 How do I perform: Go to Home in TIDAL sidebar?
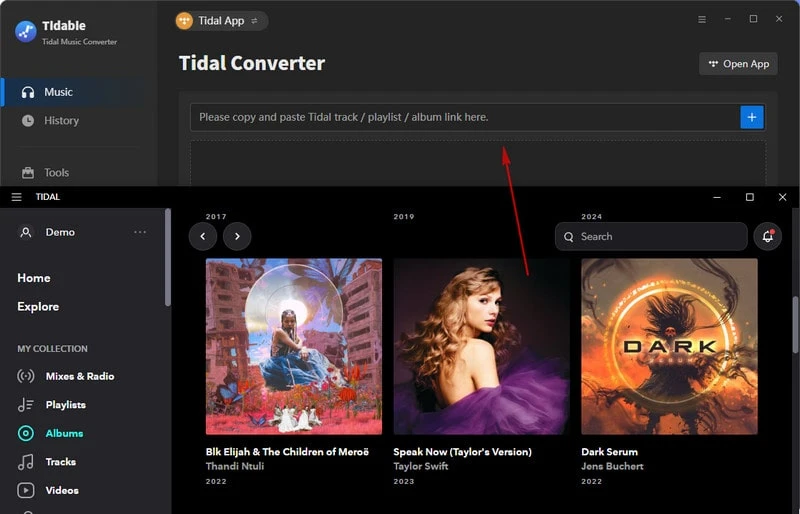click(x=34, y=278)
